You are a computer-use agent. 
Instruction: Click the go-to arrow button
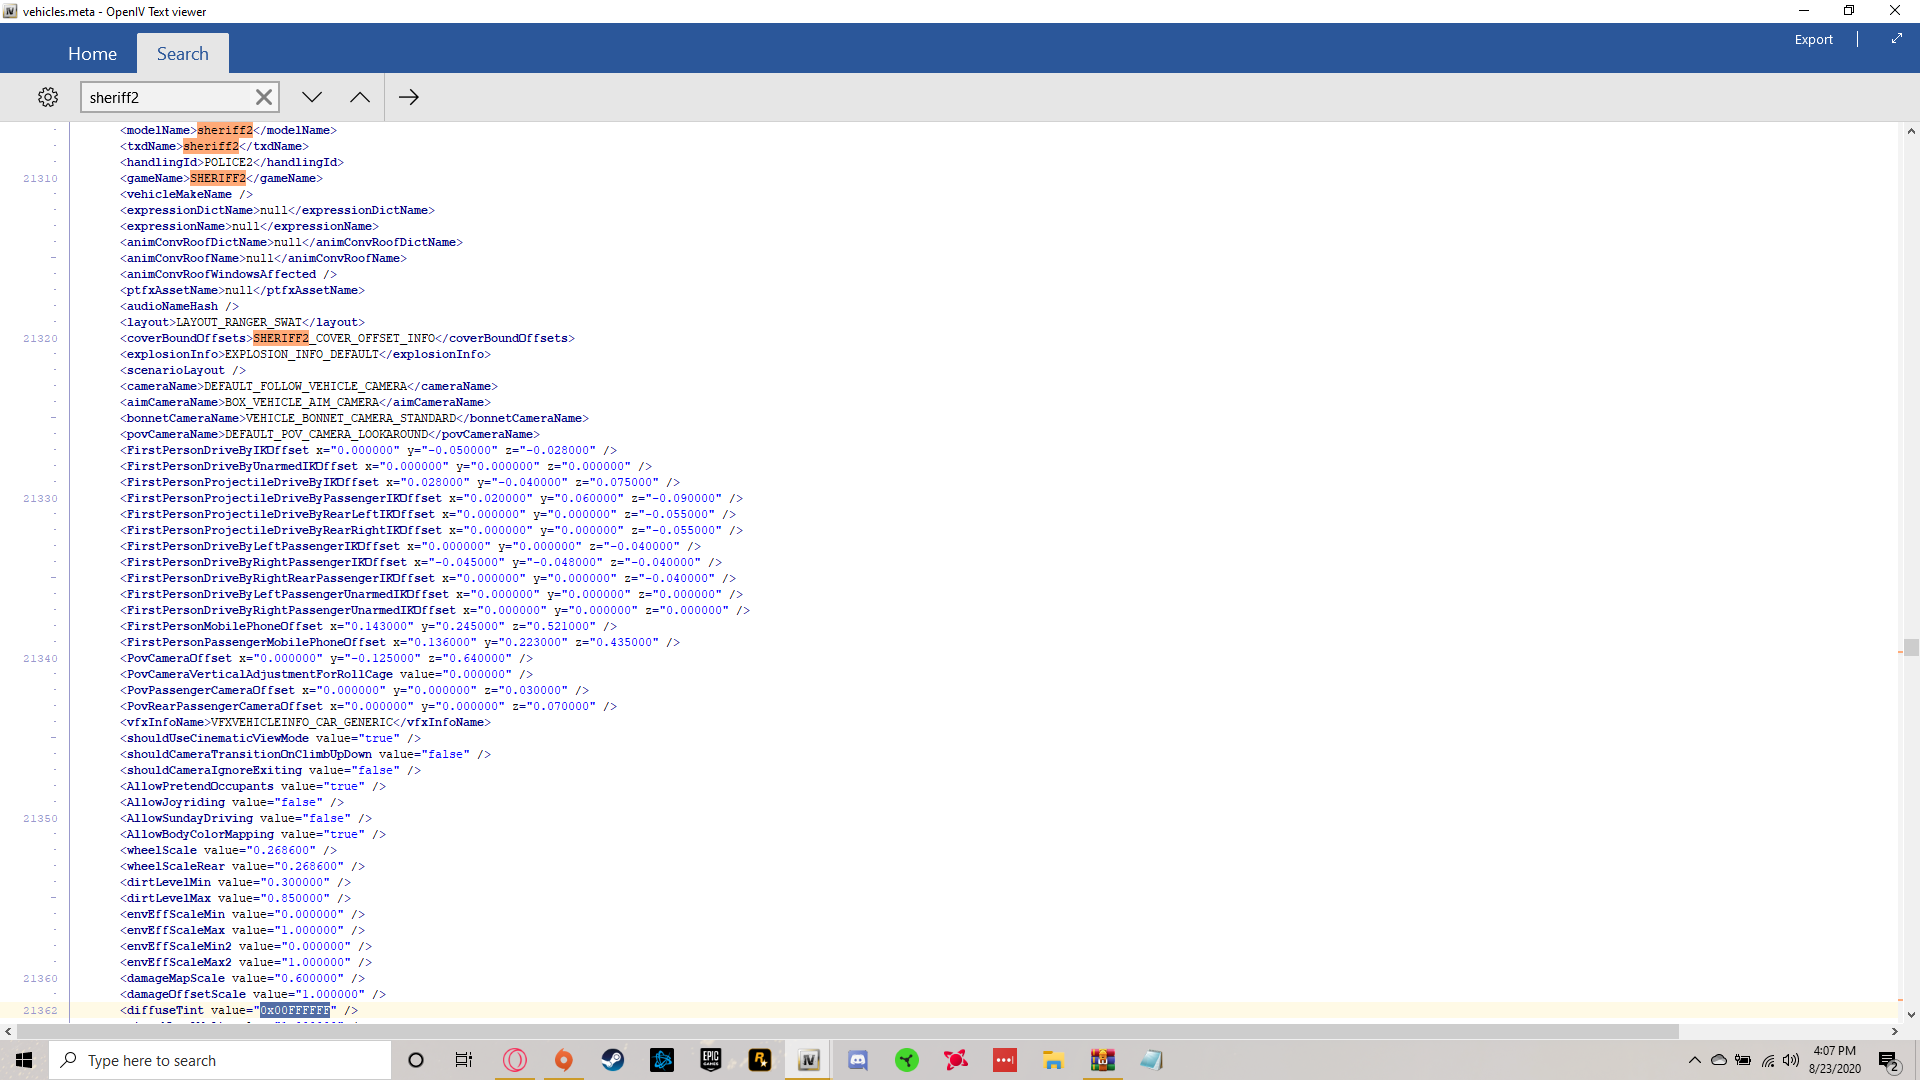pos(409,97)
